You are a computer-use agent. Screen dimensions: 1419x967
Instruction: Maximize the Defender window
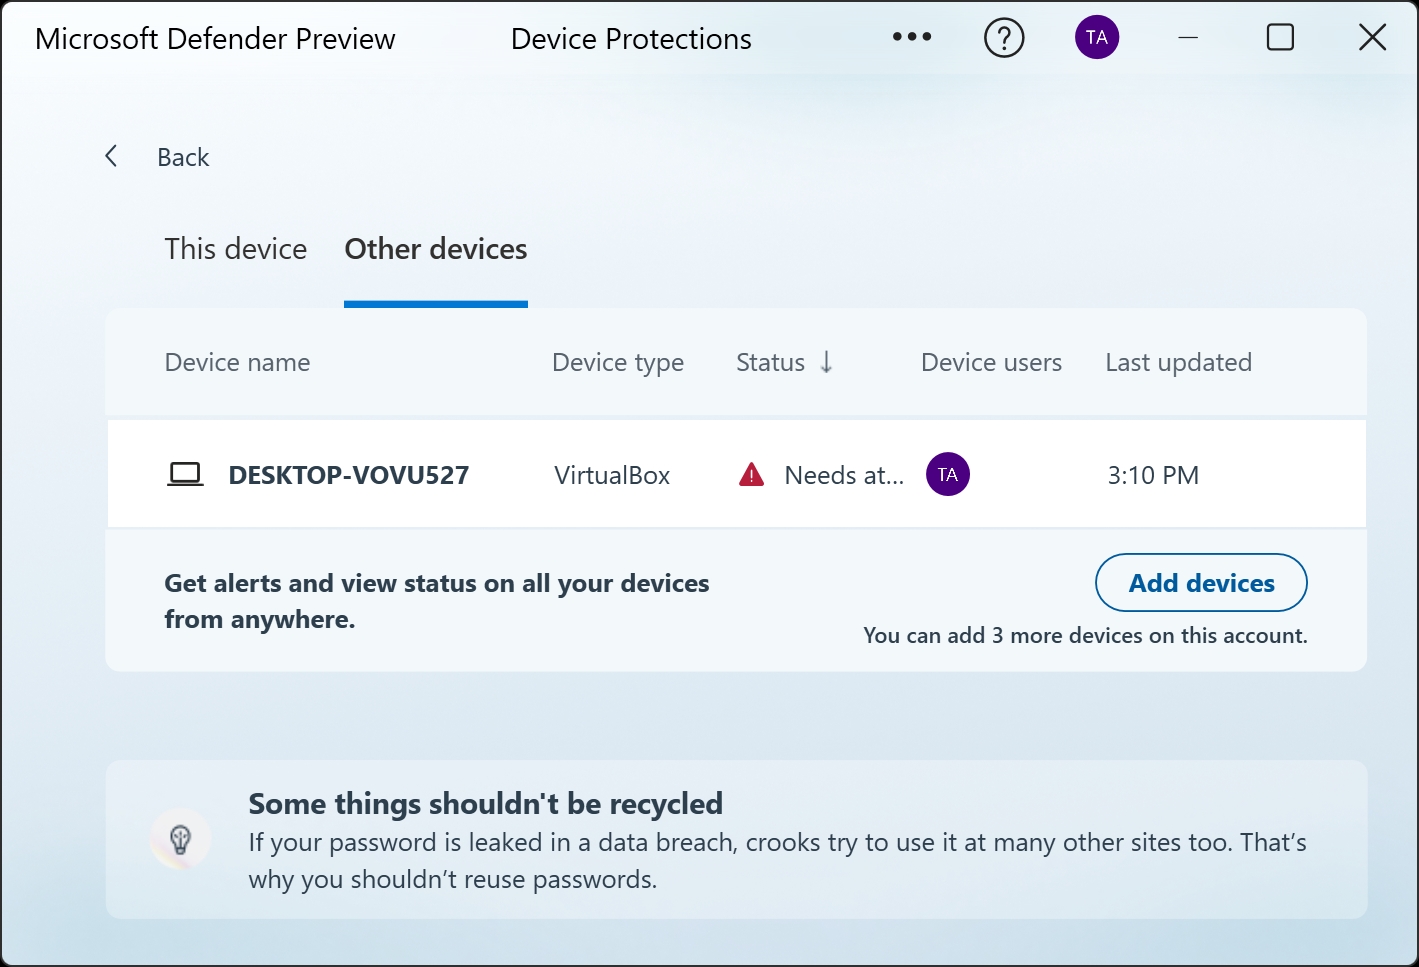[x=1280, y=38]
